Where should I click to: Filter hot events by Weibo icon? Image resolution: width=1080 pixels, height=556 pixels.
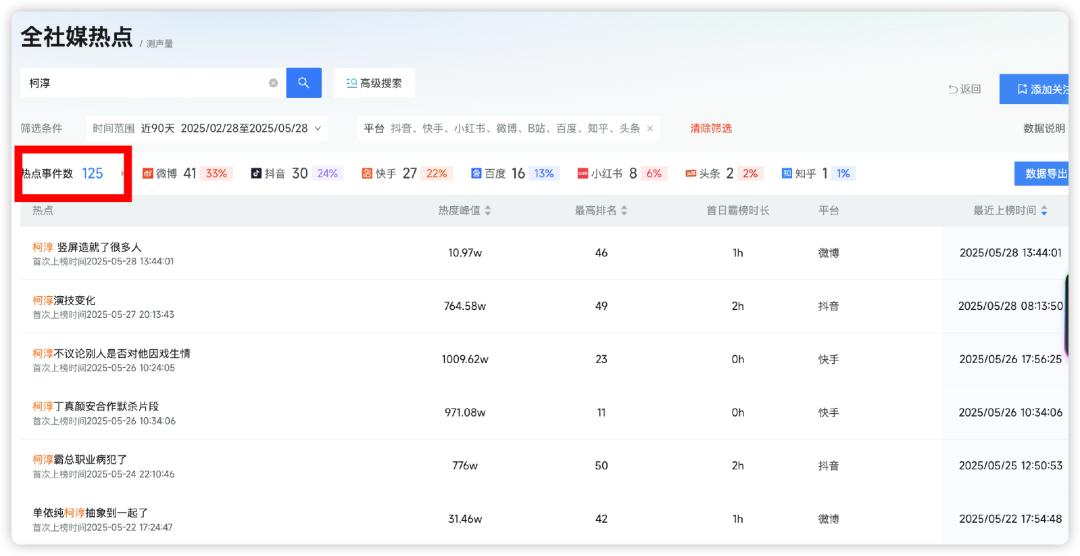click(x=148, y=173)
